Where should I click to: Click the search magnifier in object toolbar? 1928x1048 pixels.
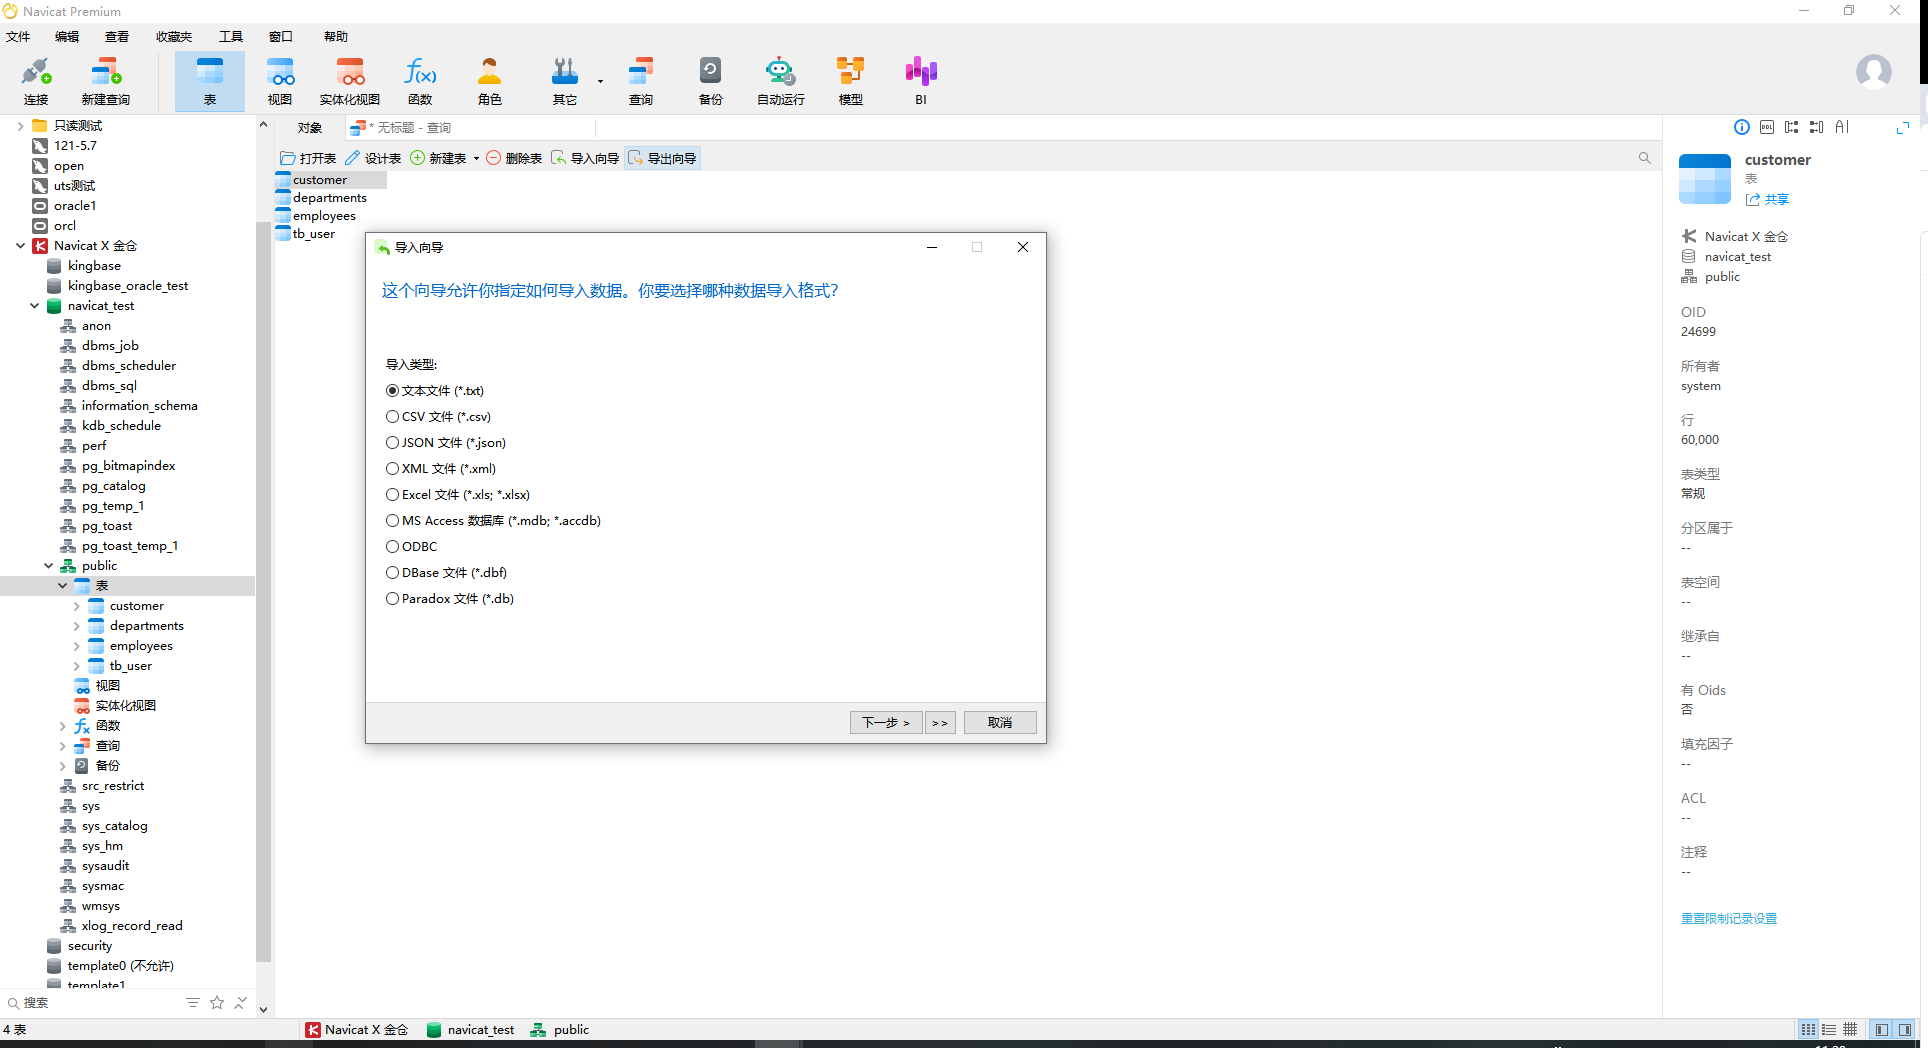(x=1644, y=158)
